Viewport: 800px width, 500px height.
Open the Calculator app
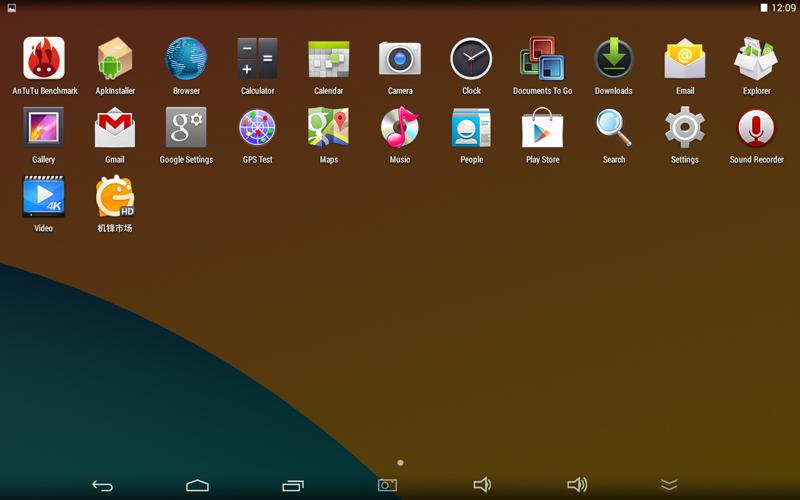(x=257, y=58)
